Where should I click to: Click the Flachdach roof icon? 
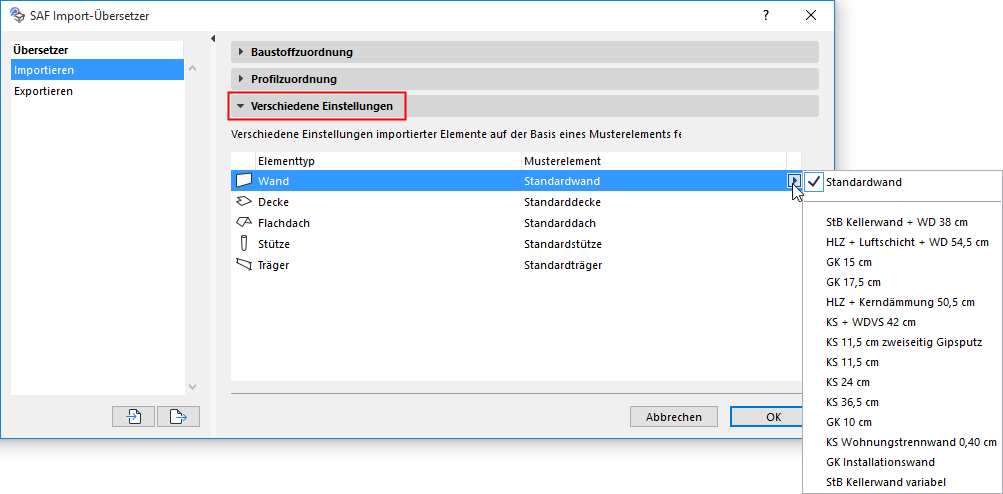(x=244, y=223)
